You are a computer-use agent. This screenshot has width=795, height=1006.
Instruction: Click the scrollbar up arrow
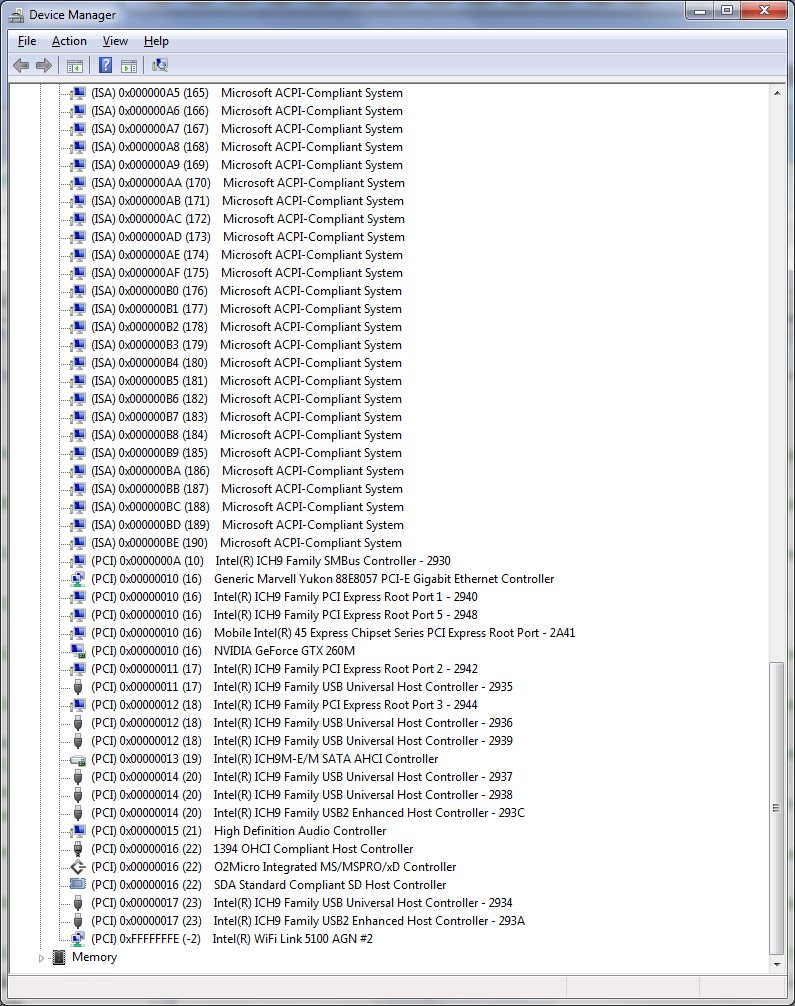point(777,93)
